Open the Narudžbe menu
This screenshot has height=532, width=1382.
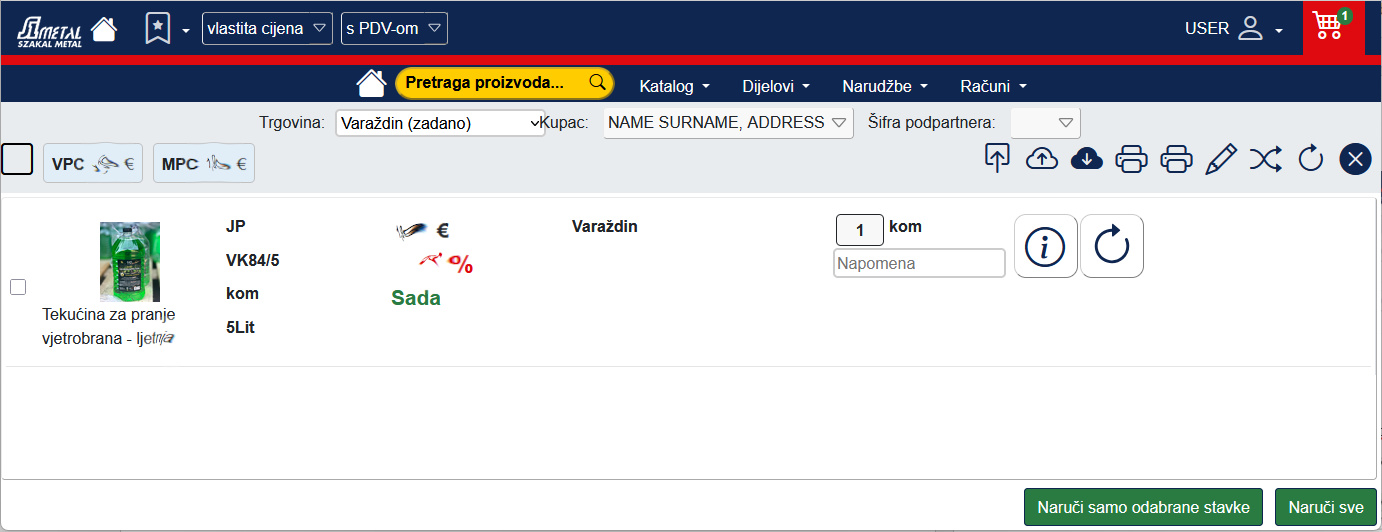click(885, 86)
